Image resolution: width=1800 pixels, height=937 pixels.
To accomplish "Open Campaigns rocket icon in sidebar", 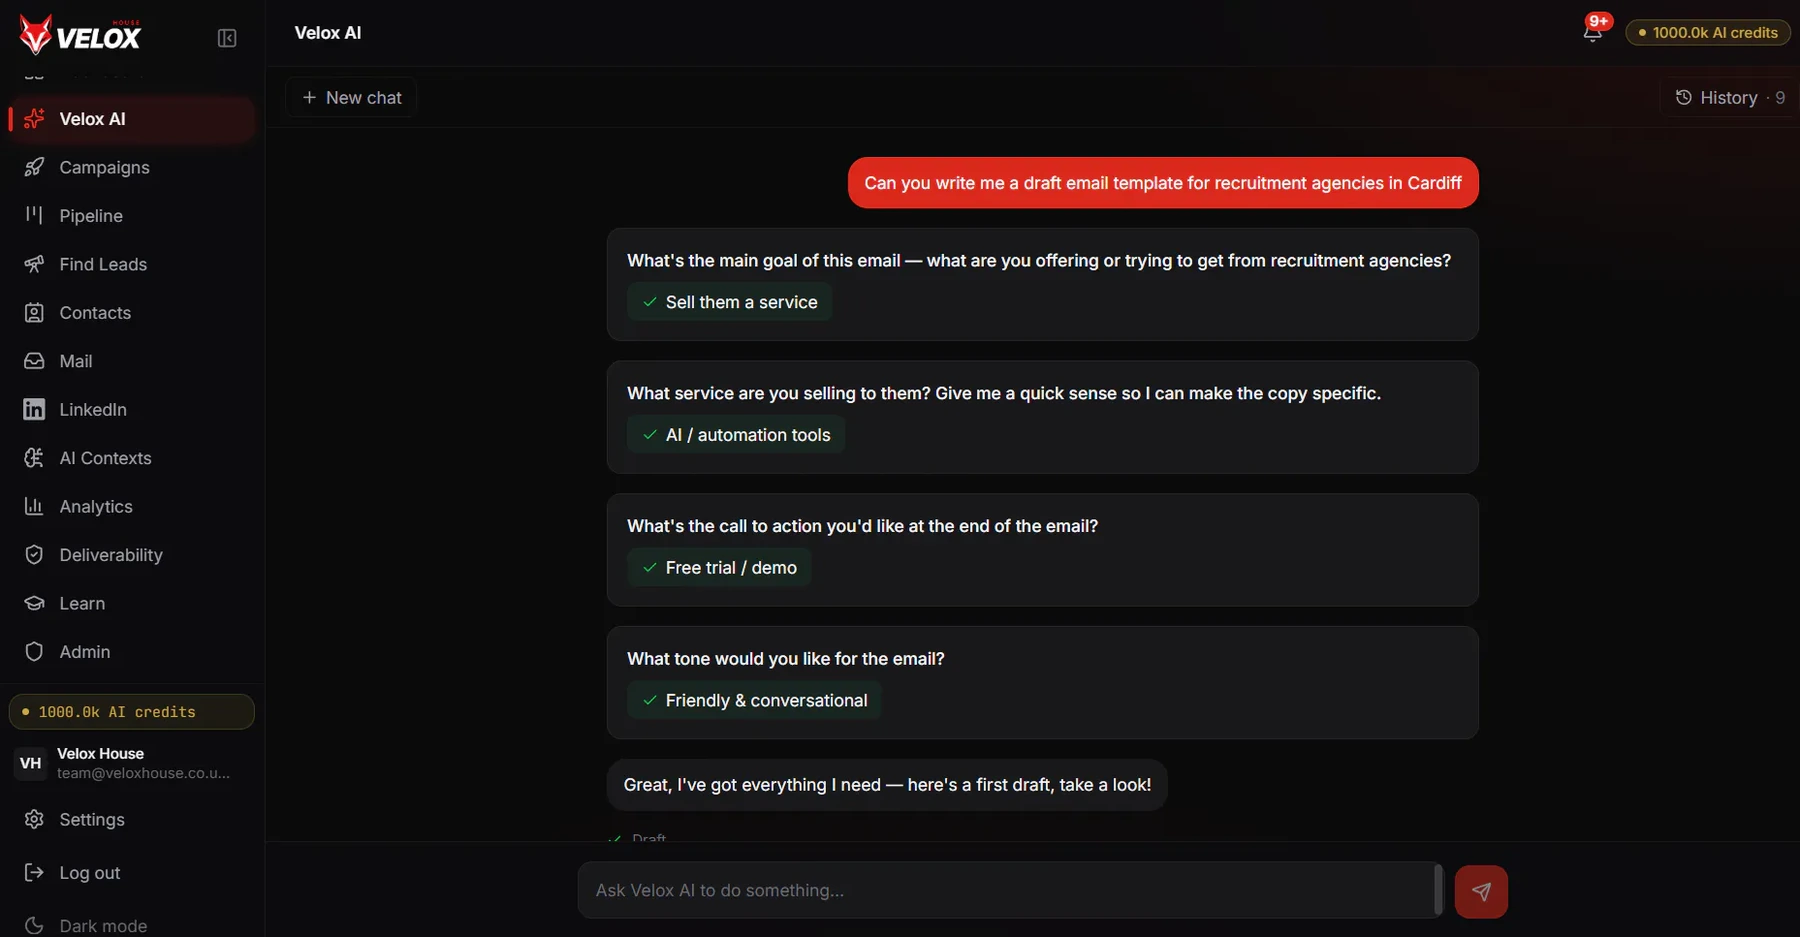I will click(34, 167).
